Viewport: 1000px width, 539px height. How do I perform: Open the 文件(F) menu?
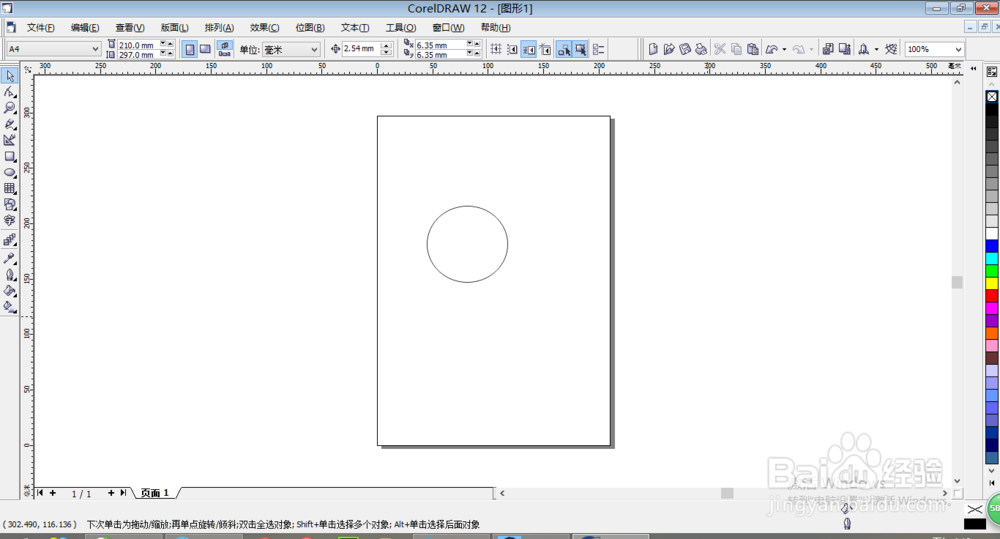click(x=40, y=27)
